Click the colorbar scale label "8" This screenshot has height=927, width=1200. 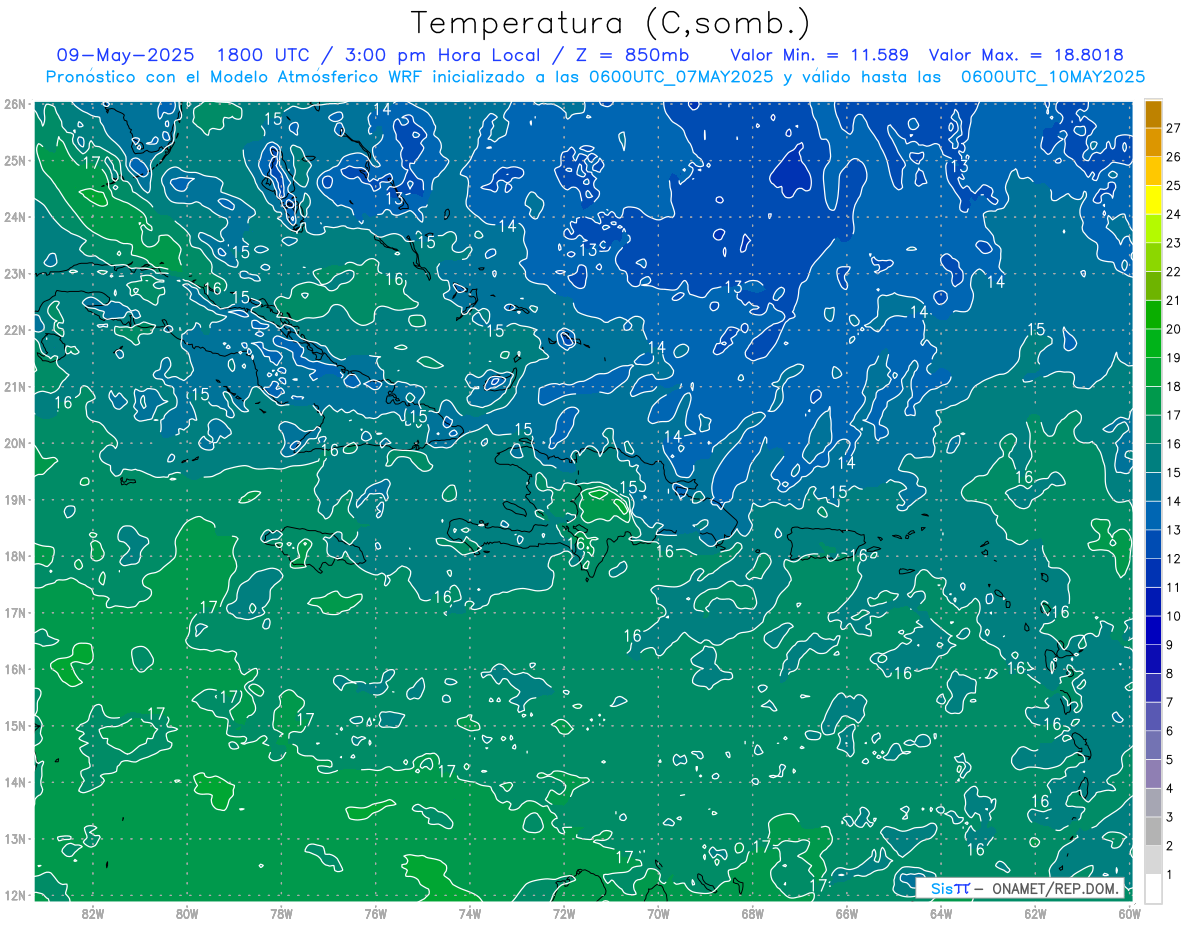click(x=1171, y=673)
